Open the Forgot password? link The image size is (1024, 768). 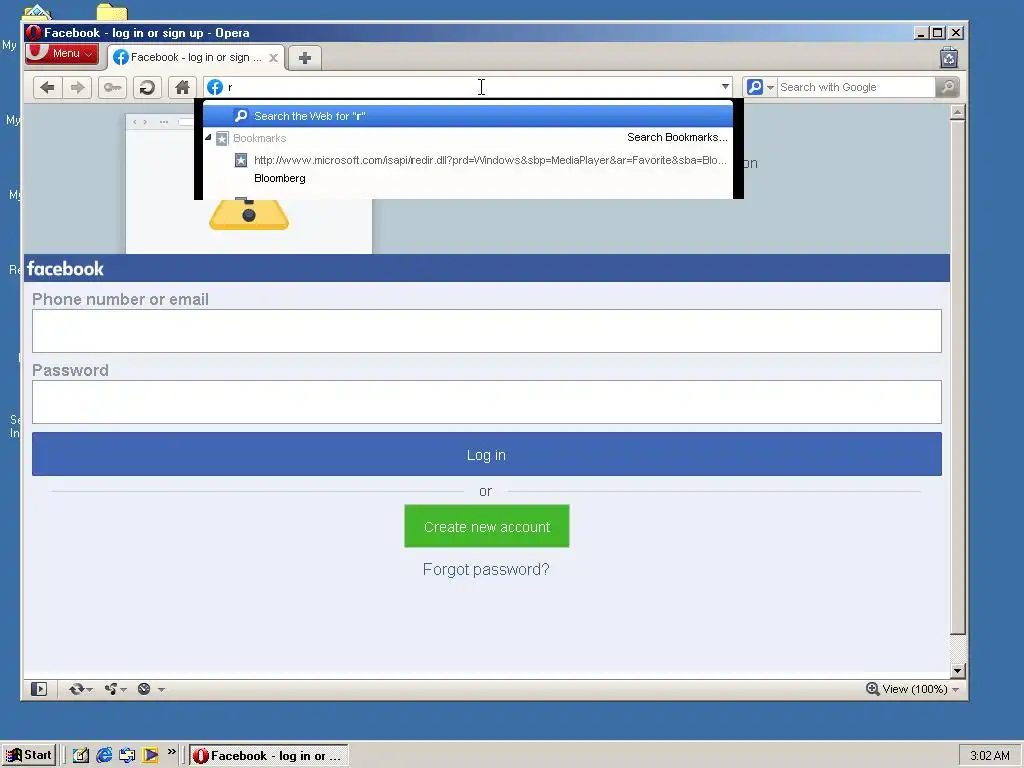click(x=486, y=569)
